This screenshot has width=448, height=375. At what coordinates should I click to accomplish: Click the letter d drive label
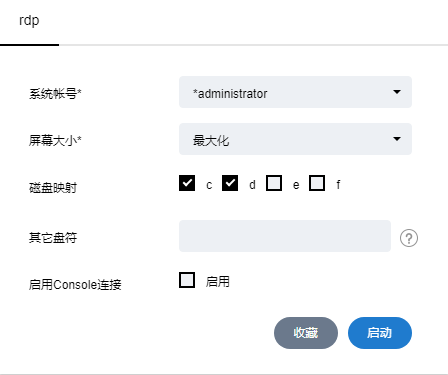(252, 184)
